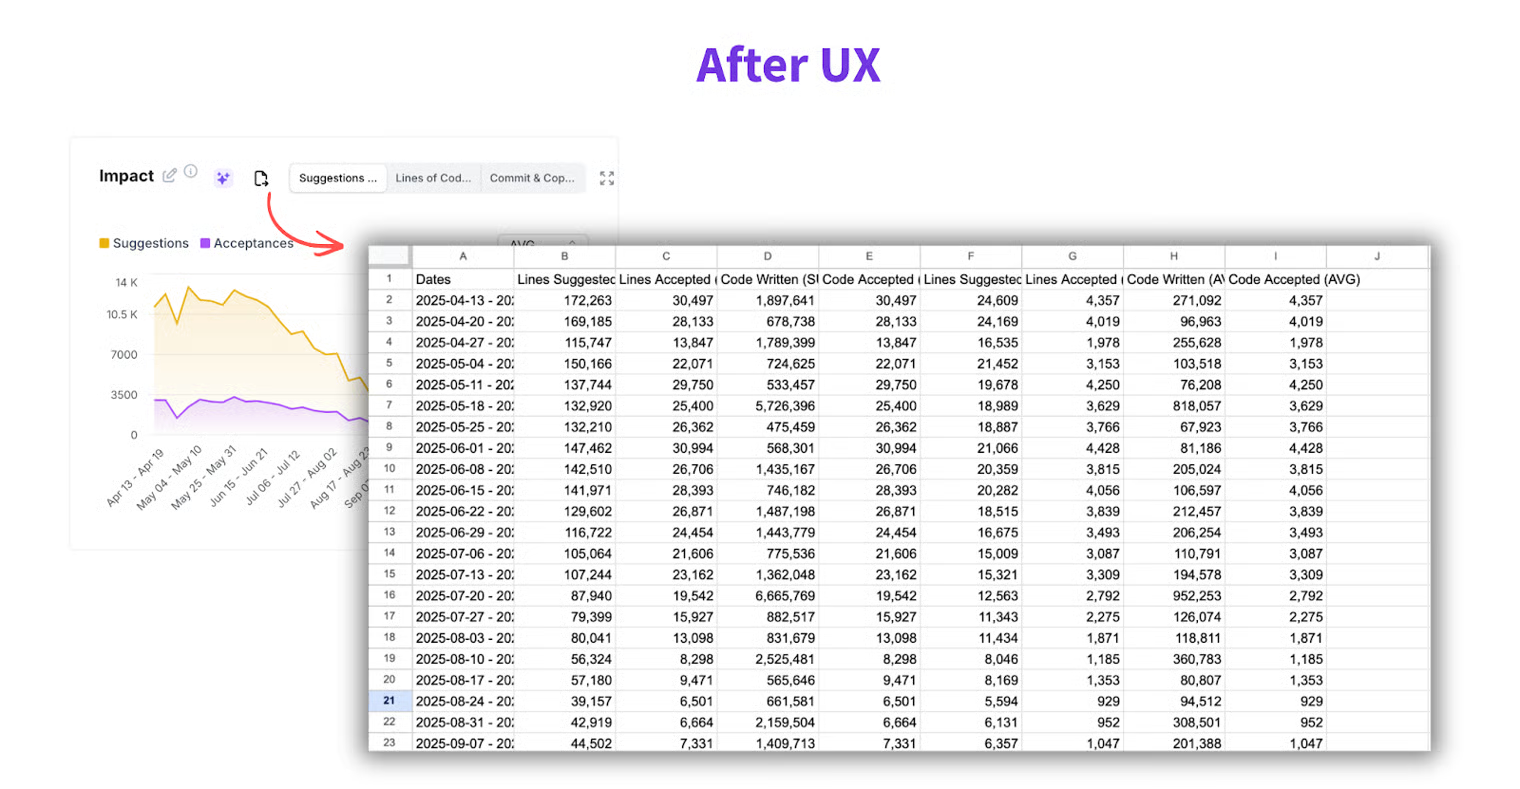Select row 21 header
This screenshot has height=789, width=1520.
click(389, 701)
